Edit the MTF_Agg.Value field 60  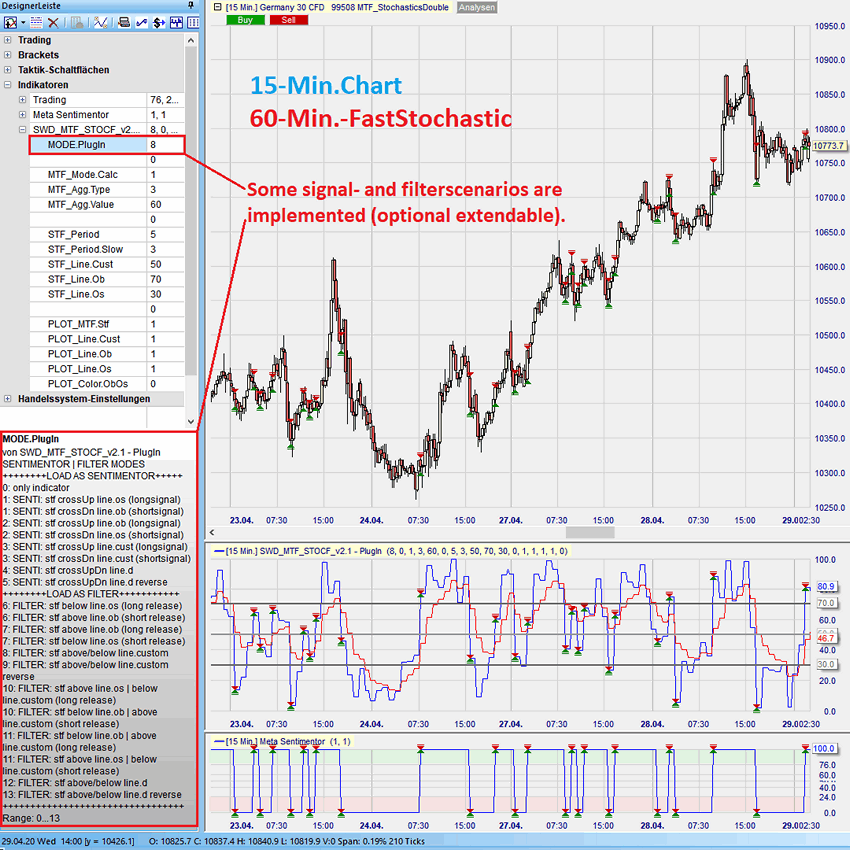tap(165, 204)
